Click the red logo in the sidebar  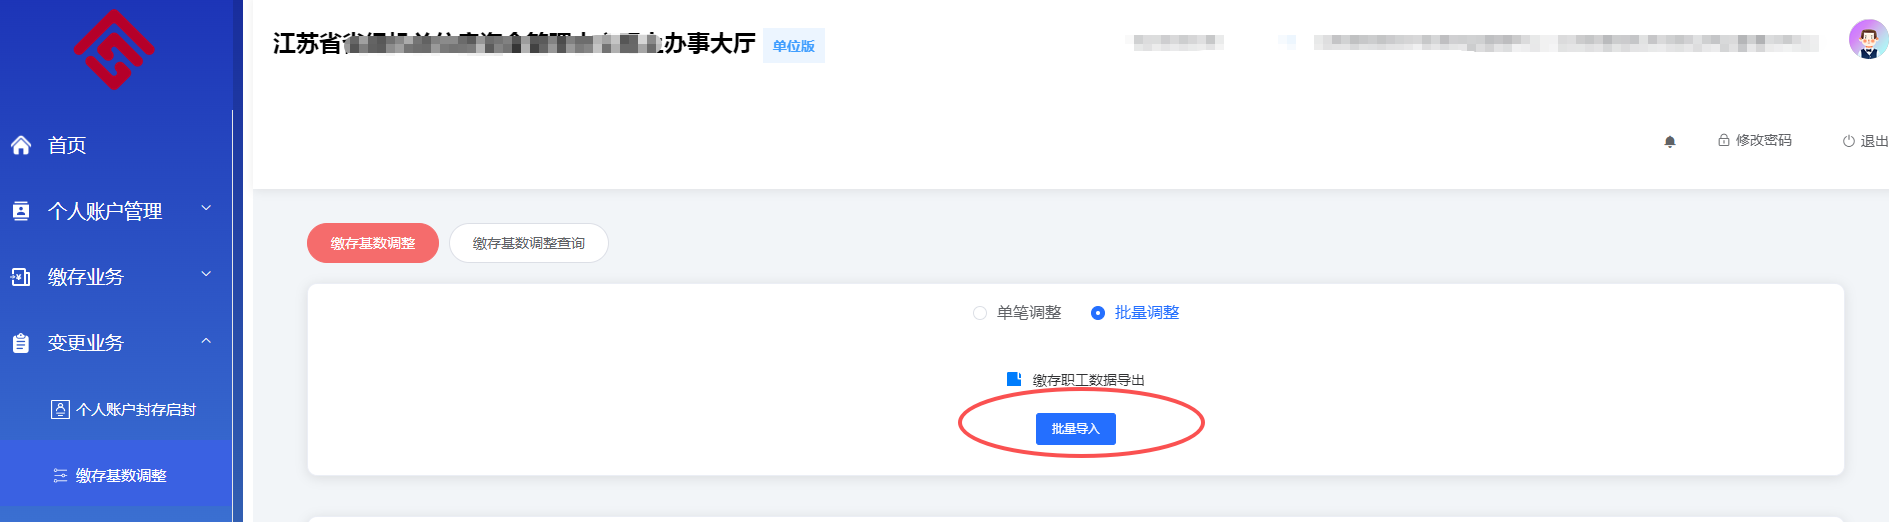click(114, 49)
